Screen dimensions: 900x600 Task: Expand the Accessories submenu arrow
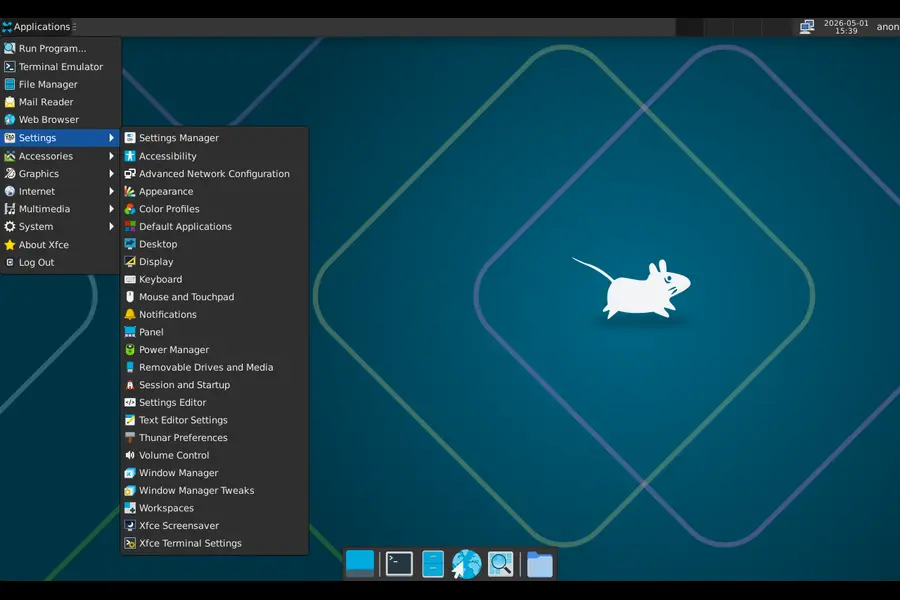pos(111,156)
